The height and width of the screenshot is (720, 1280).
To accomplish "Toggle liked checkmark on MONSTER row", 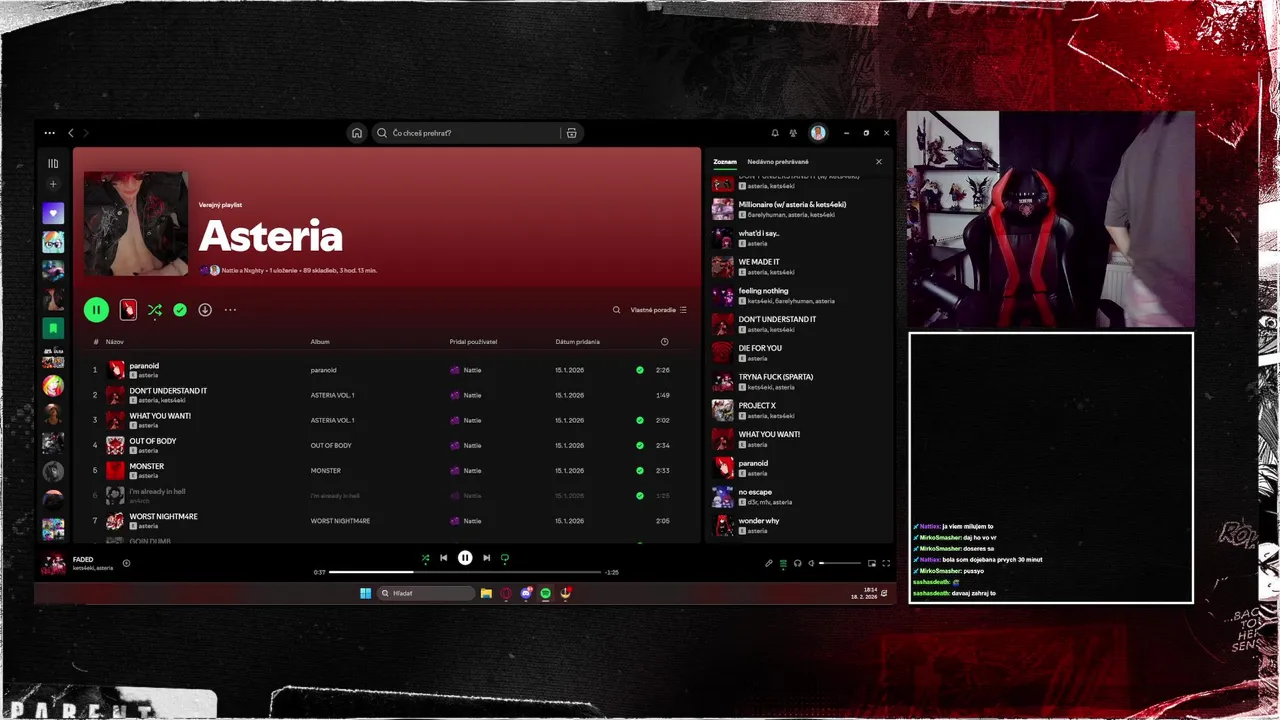I will [640, 470].
